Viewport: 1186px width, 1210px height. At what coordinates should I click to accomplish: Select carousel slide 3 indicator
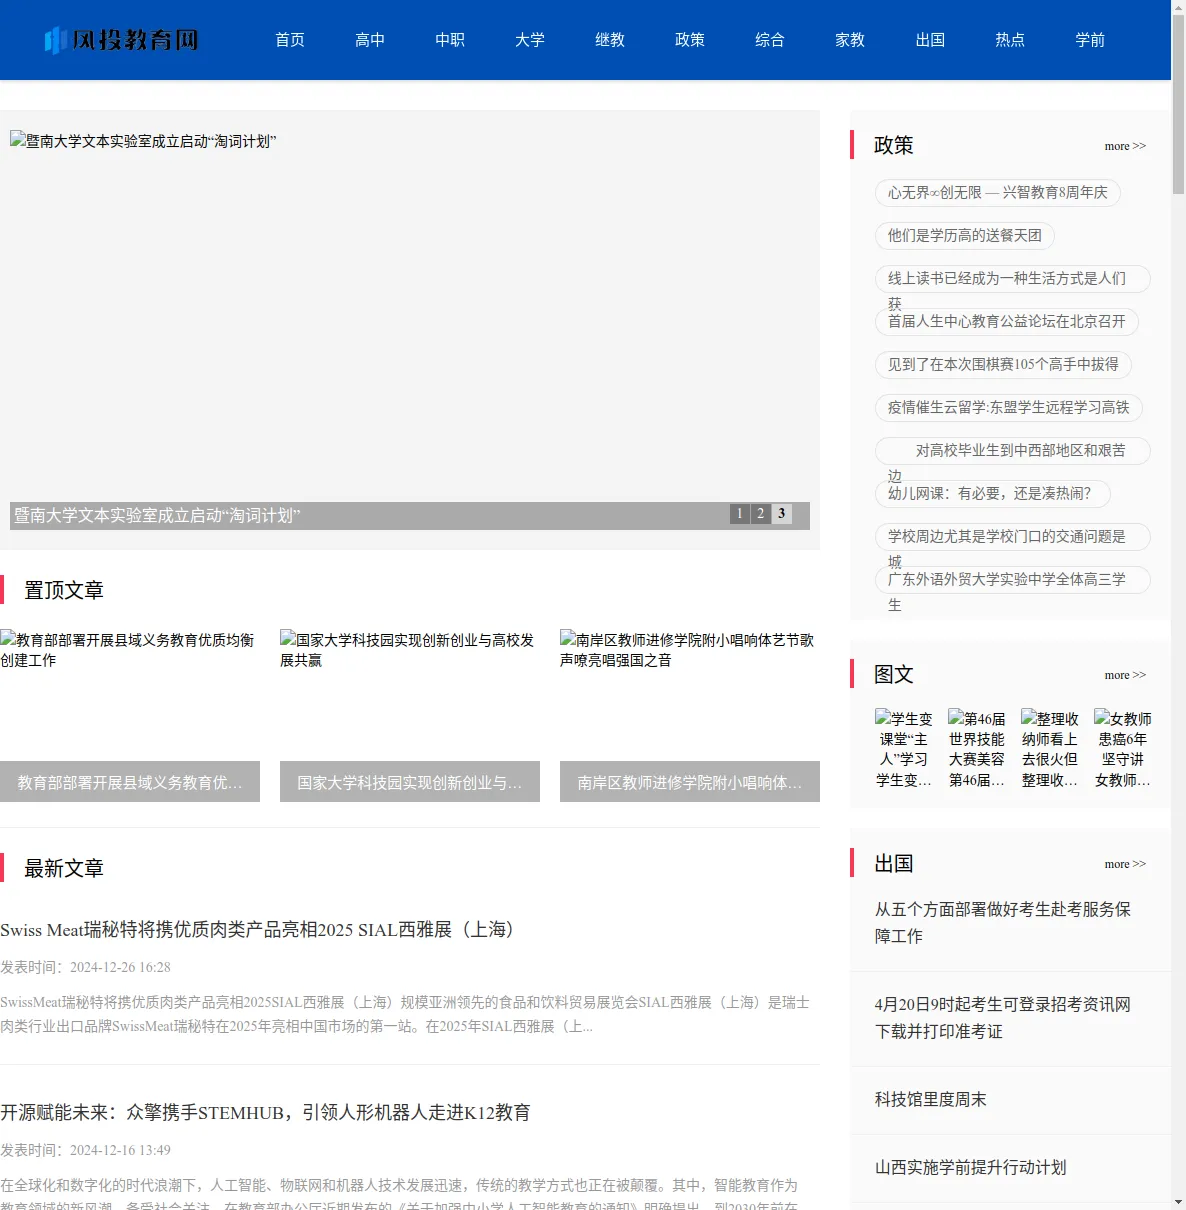pyautogui.click(x=782, y=514)
